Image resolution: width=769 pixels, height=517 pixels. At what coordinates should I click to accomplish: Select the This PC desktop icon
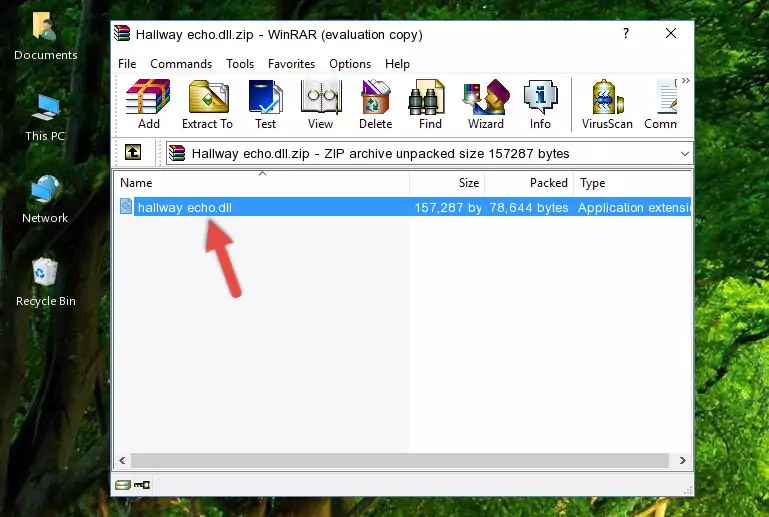coord(45,118)
